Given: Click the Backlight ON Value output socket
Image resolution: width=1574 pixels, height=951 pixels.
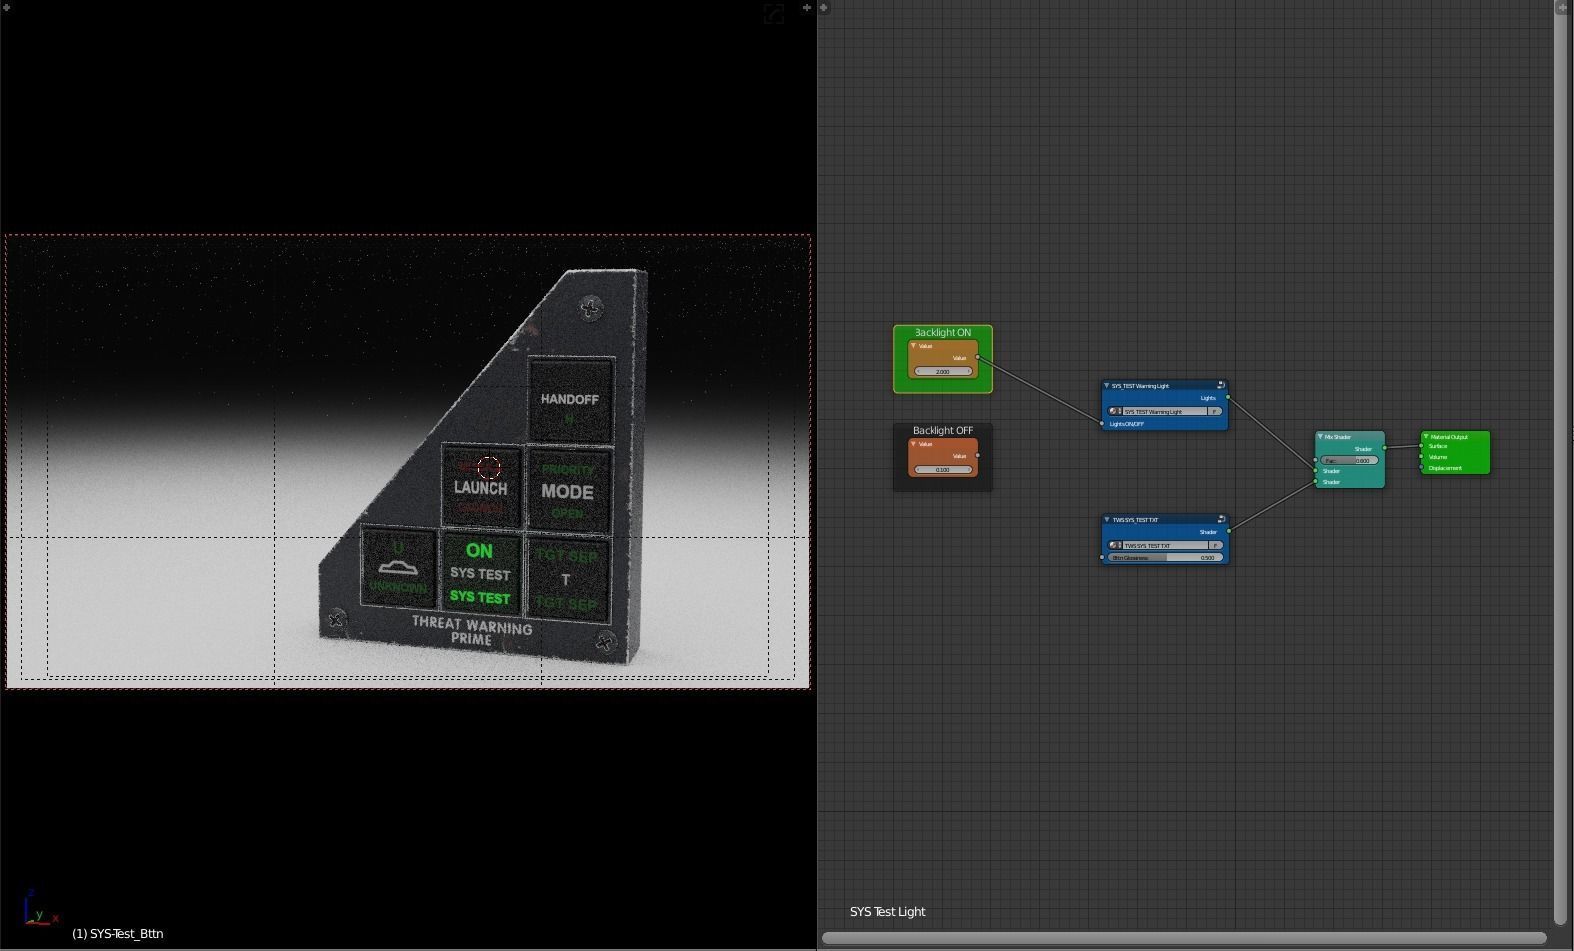Looking at the screenshot, I should tap(978, 358).
